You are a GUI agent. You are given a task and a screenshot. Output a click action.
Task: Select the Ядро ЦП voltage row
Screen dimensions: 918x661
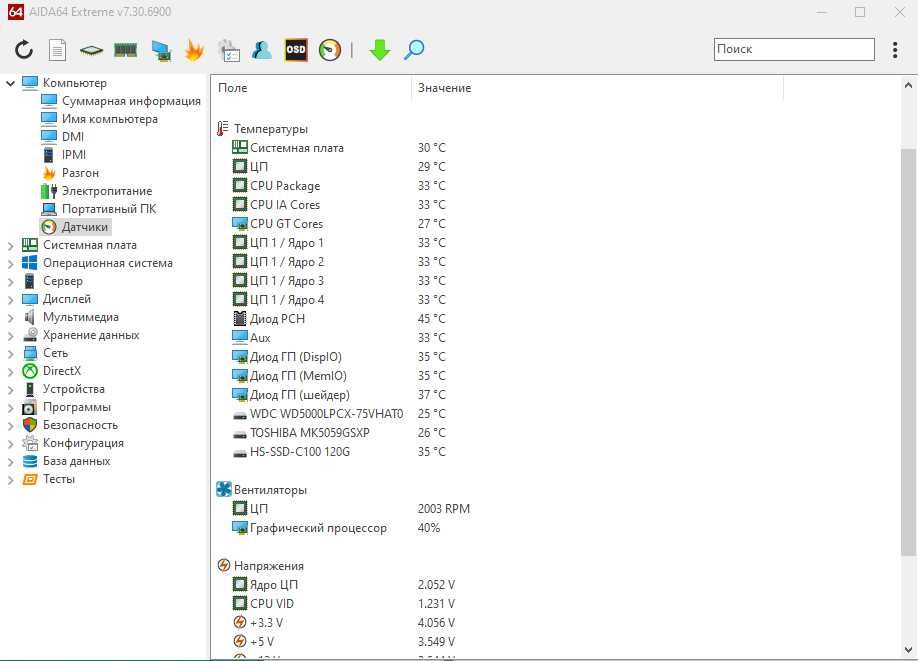(x=344, y=585)
